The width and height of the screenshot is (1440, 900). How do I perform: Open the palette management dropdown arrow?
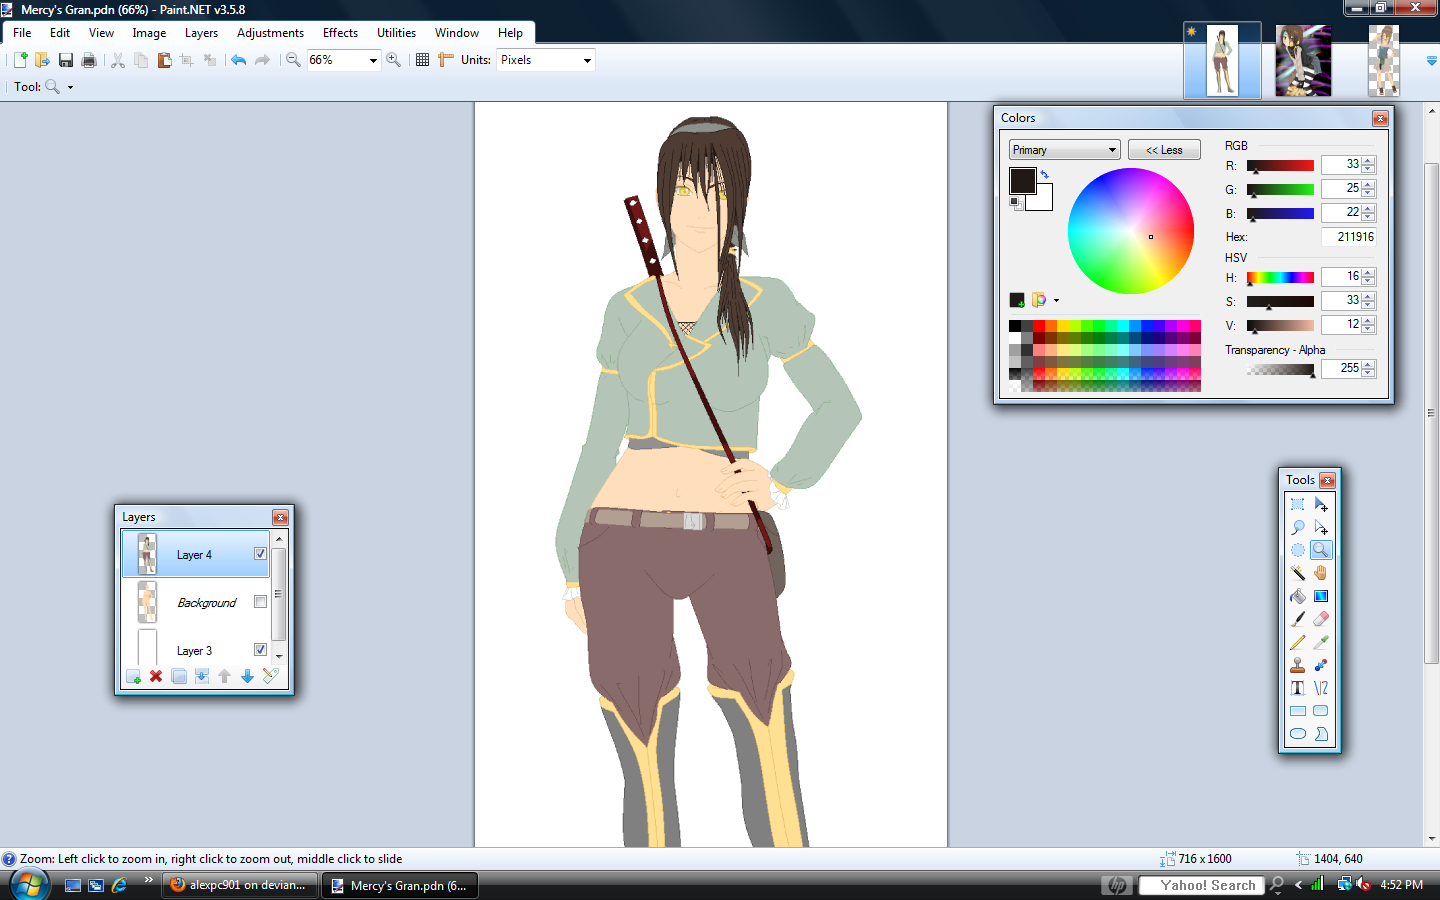pos(1056,300)
